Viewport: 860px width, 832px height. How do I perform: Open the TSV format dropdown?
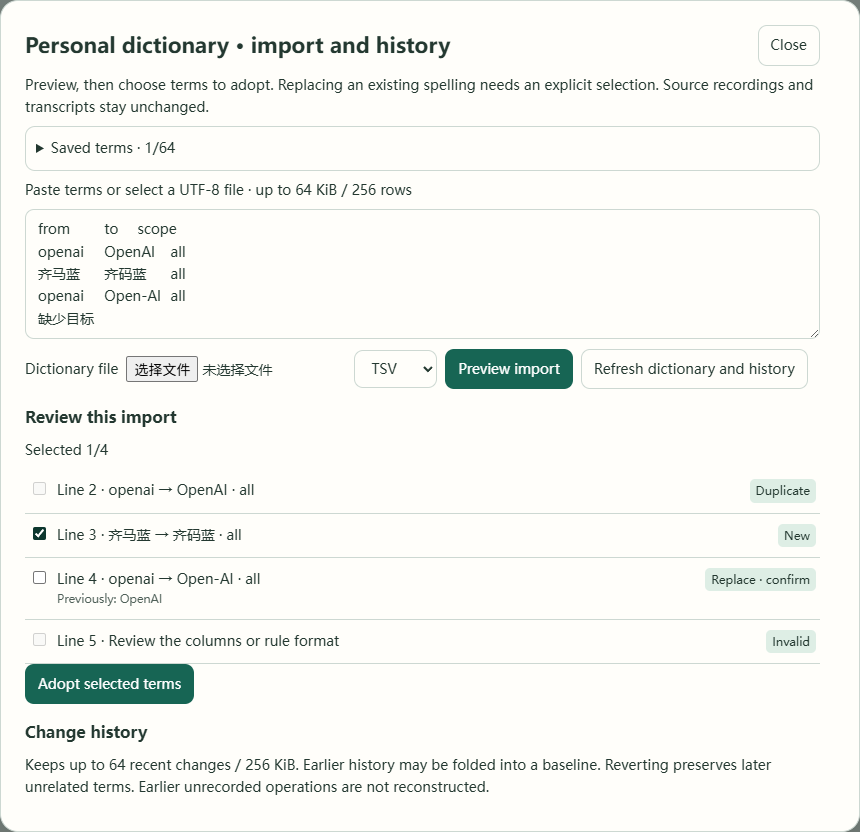click(x=395, y=369)
